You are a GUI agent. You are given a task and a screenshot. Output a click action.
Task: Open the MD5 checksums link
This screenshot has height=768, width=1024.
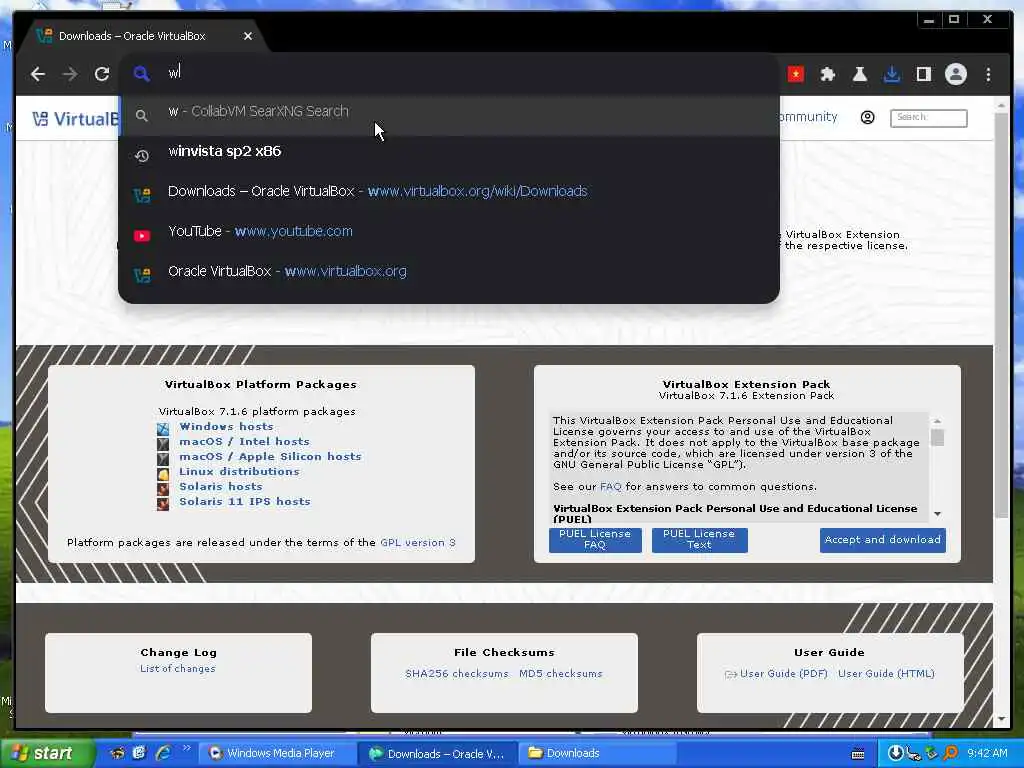[x=561, y=674]
